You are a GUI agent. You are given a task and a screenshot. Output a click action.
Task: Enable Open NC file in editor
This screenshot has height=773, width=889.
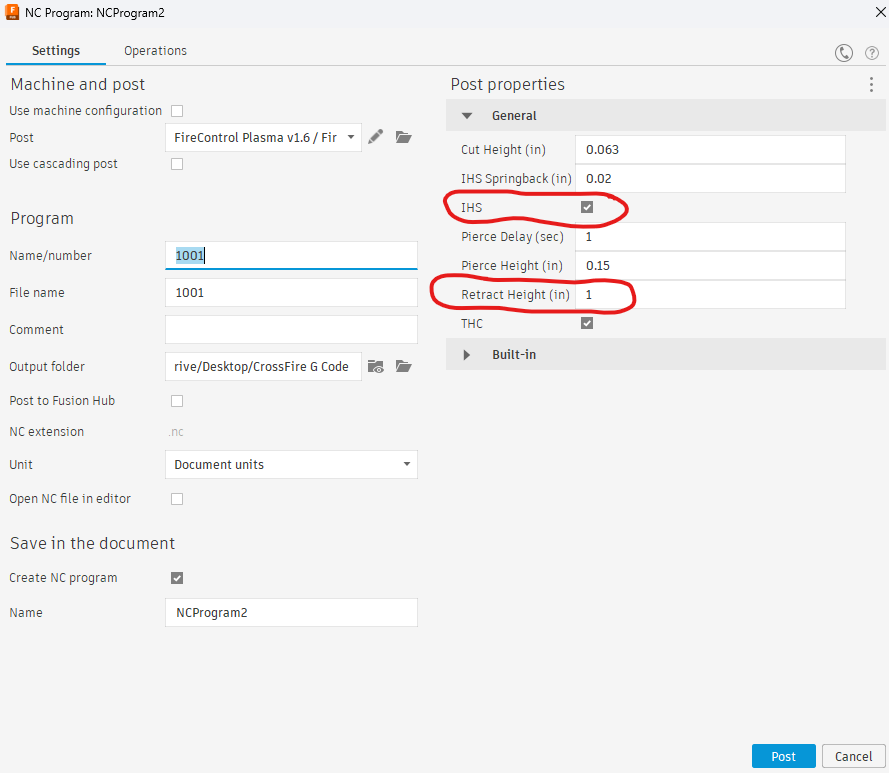177,499
